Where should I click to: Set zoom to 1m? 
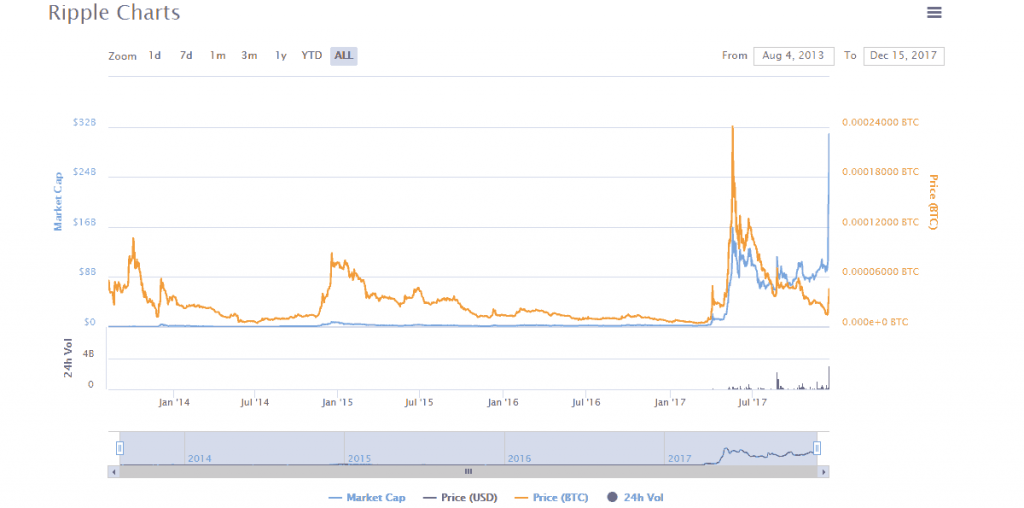(217, 56)
